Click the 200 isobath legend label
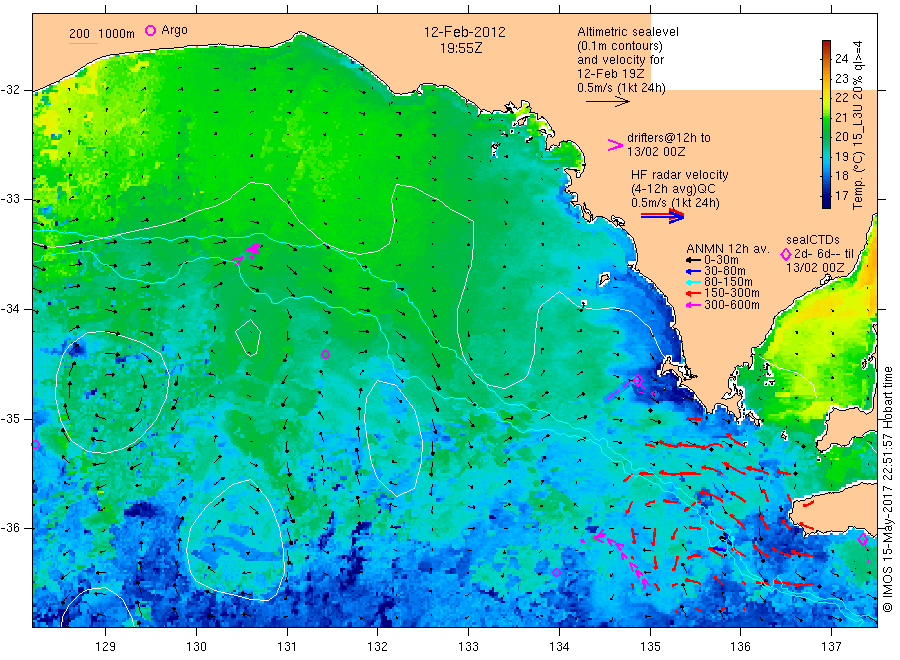 click(79, 33)
